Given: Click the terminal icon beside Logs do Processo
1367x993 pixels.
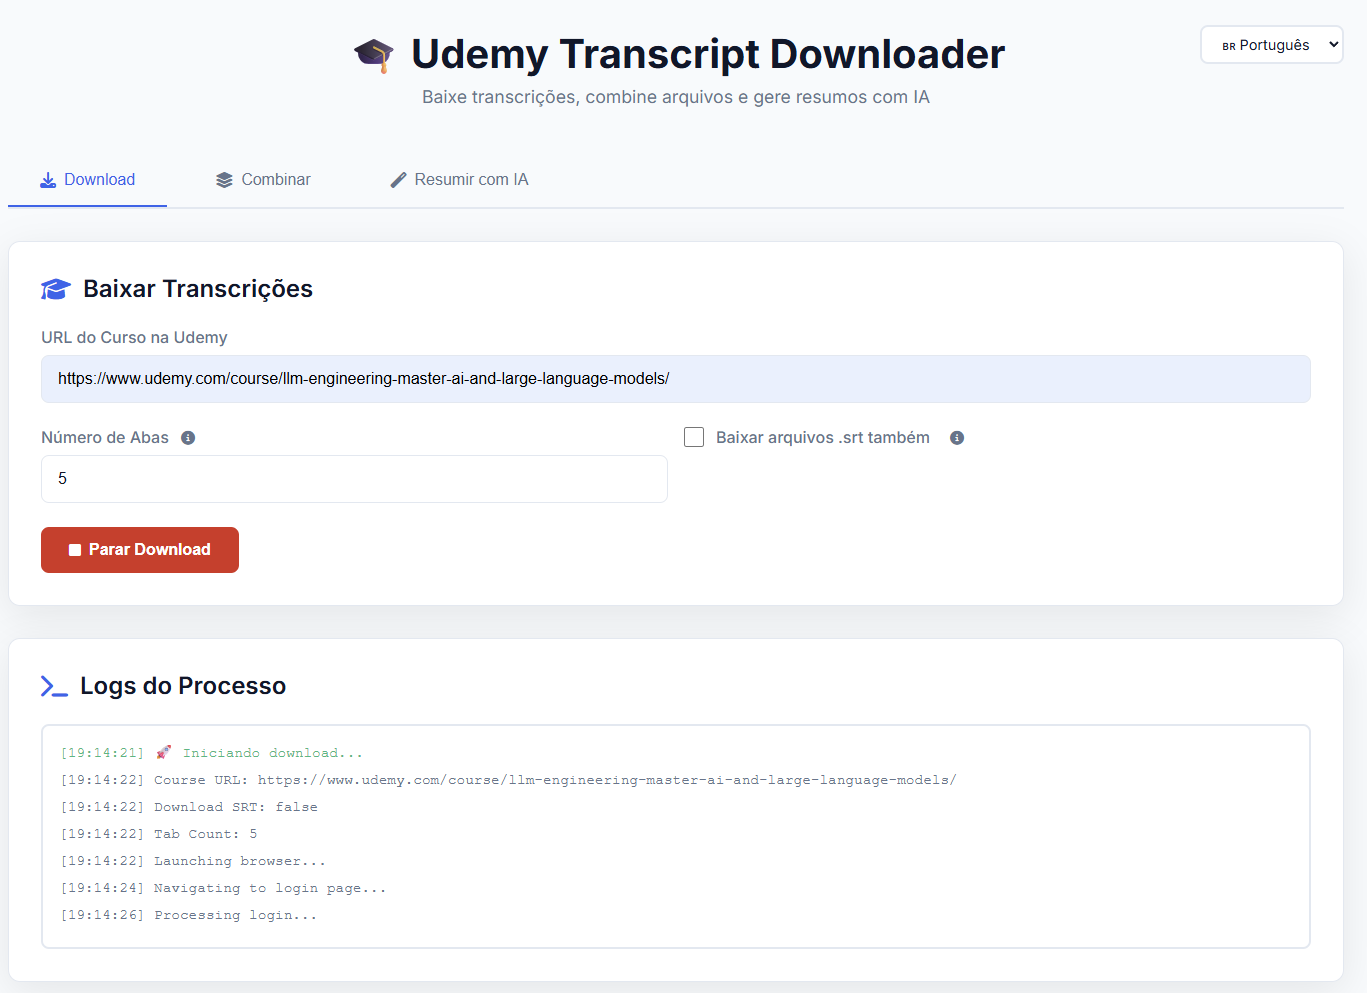Looking at the screenshot, I should click(53, 686).
